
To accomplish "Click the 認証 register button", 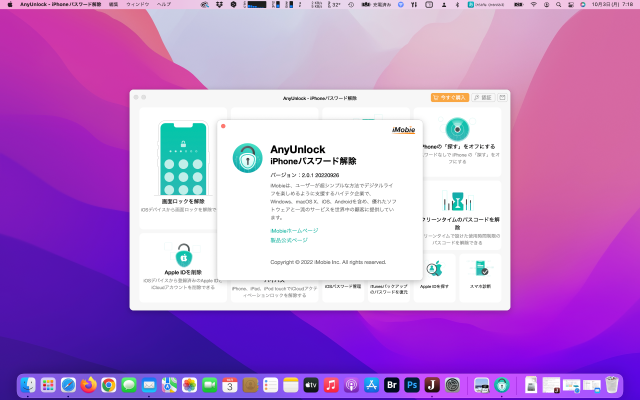I will [483, 98].
